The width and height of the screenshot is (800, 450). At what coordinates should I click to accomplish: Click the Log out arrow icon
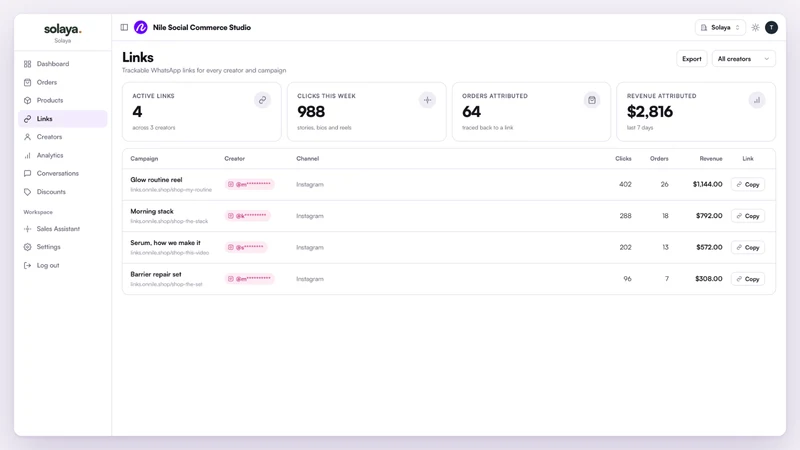(x=28, y=265)
